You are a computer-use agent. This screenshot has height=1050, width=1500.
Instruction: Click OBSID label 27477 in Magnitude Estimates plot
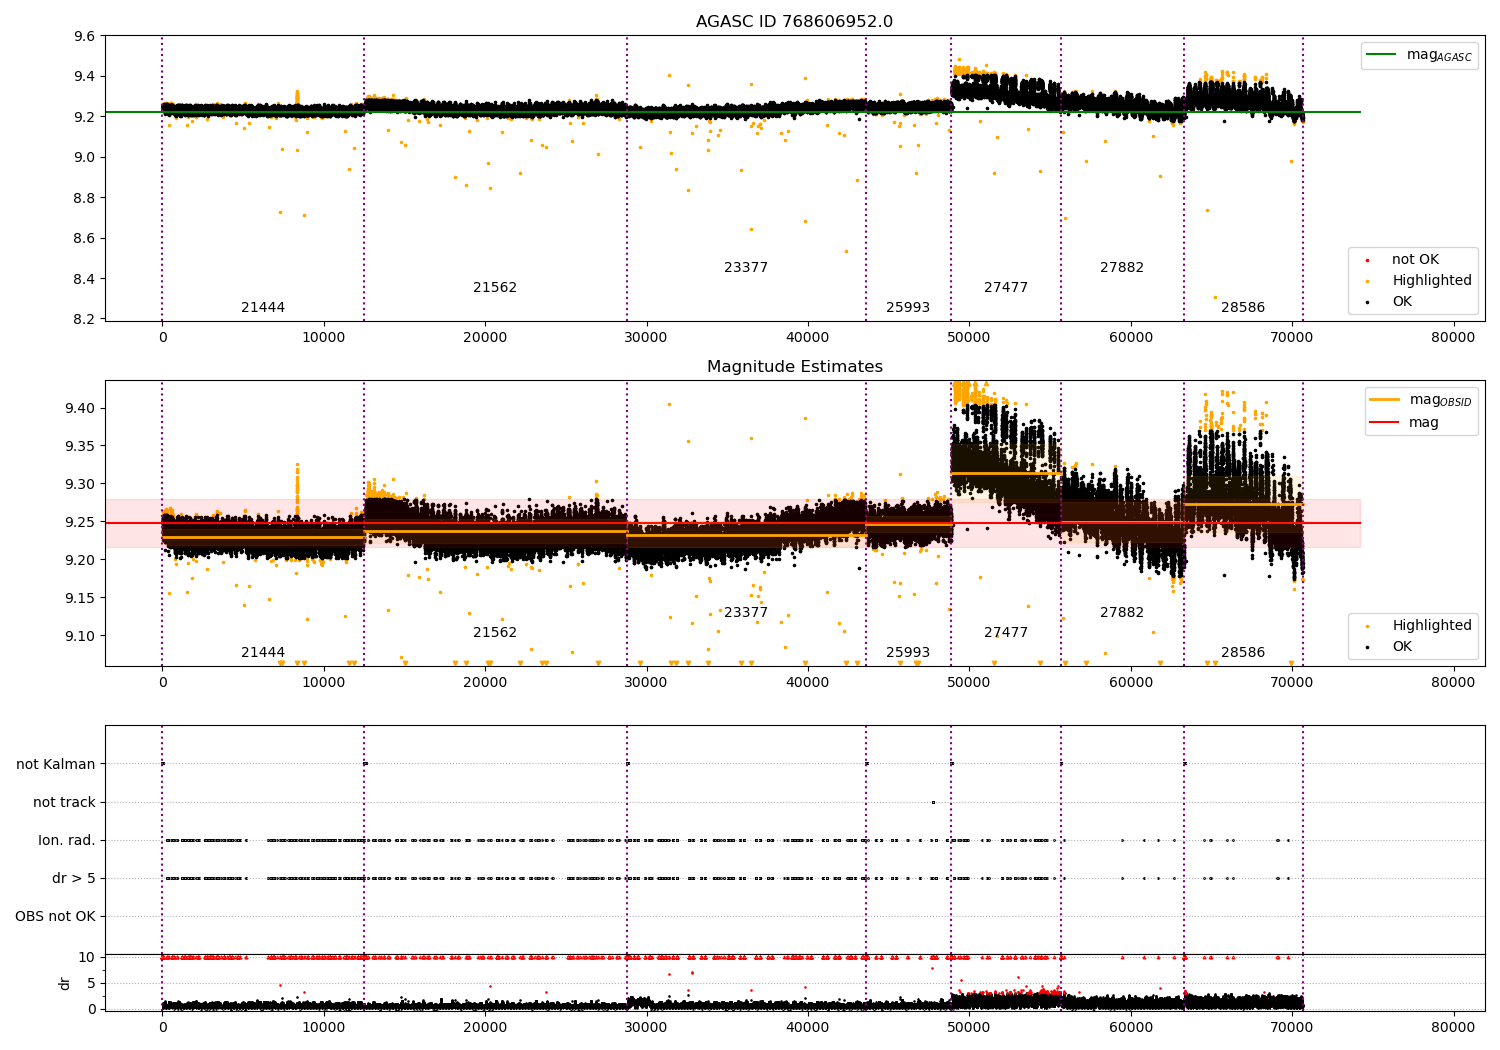click(x=1006, y=632)
